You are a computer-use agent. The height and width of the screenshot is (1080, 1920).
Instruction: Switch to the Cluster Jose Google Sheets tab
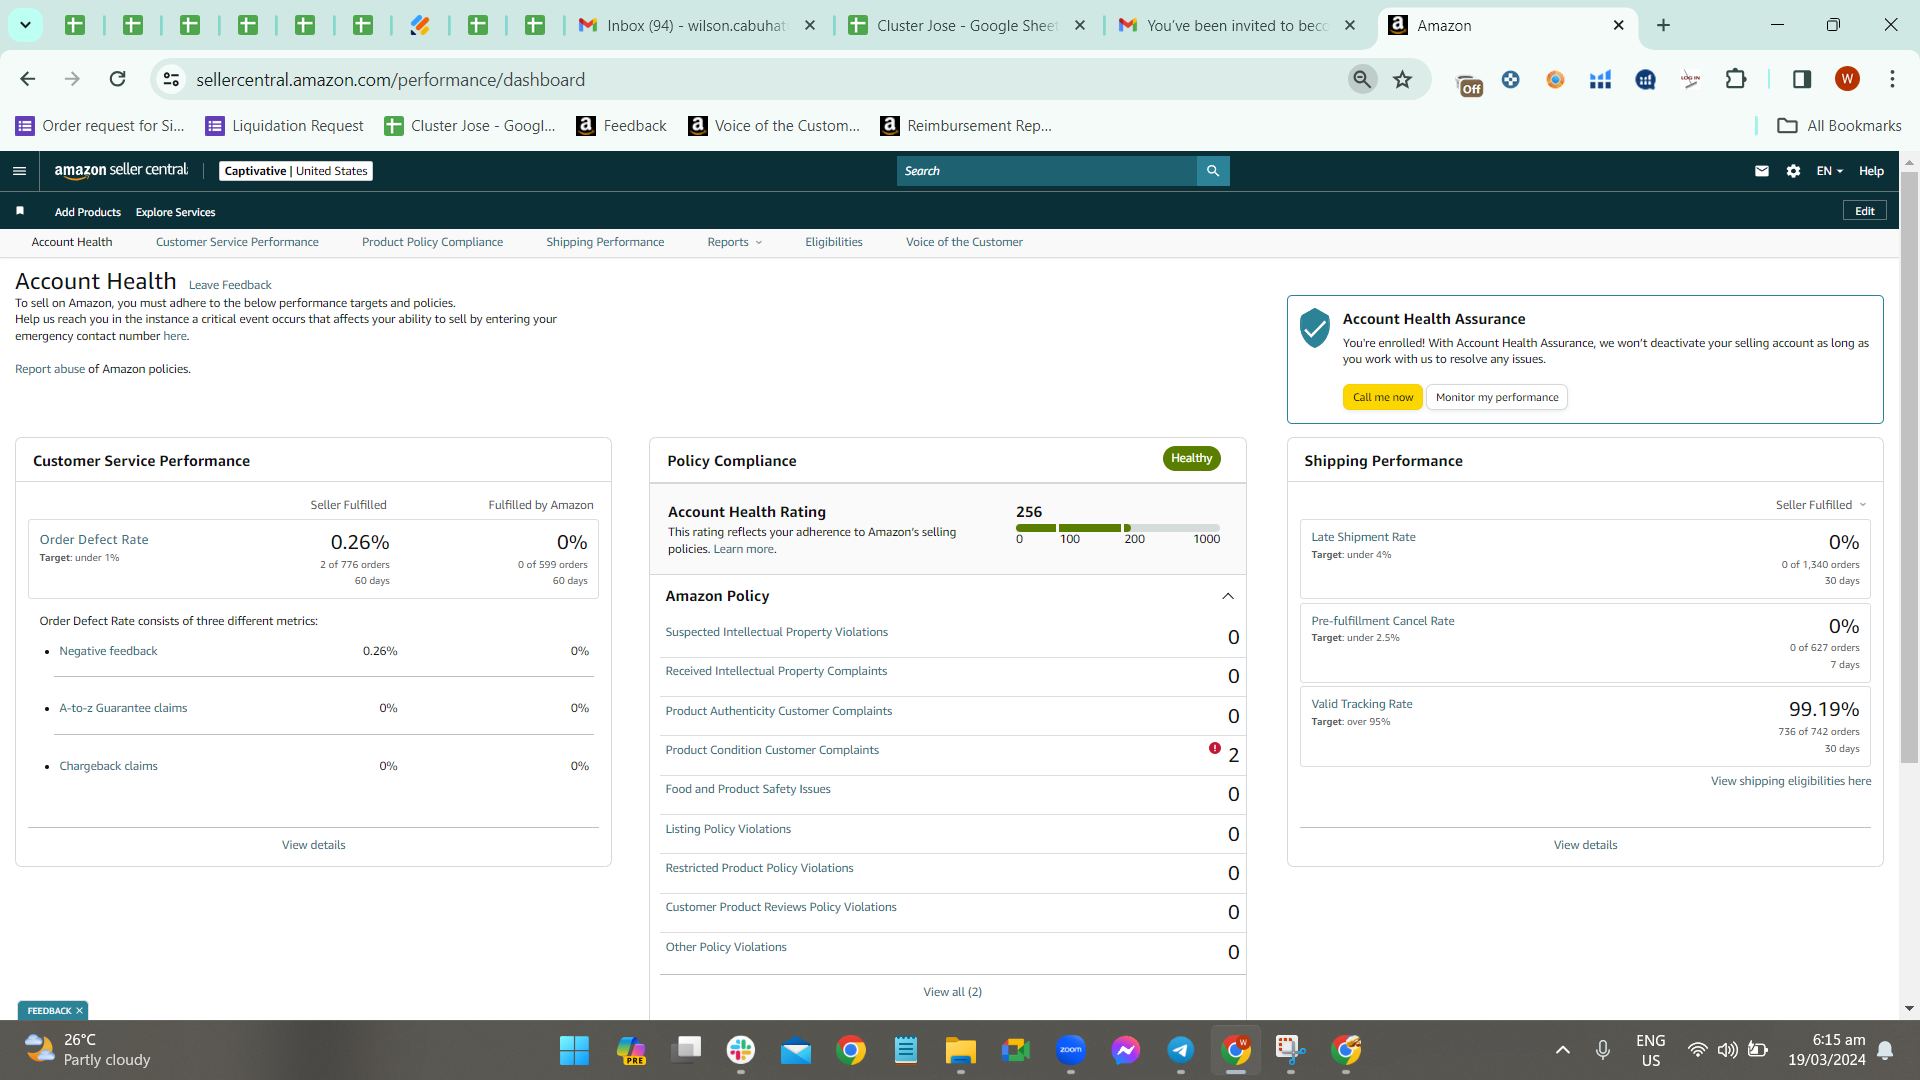point(966,25)
